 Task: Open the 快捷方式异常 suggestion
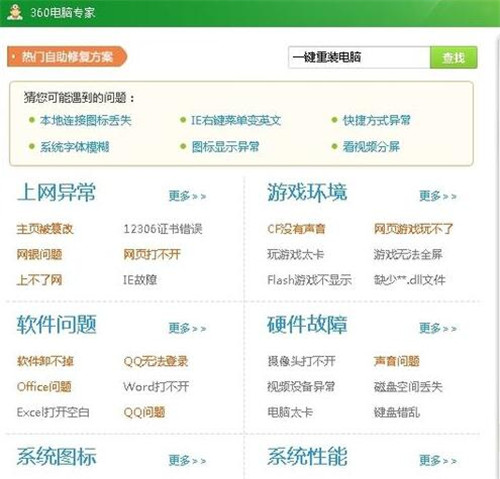377,120
